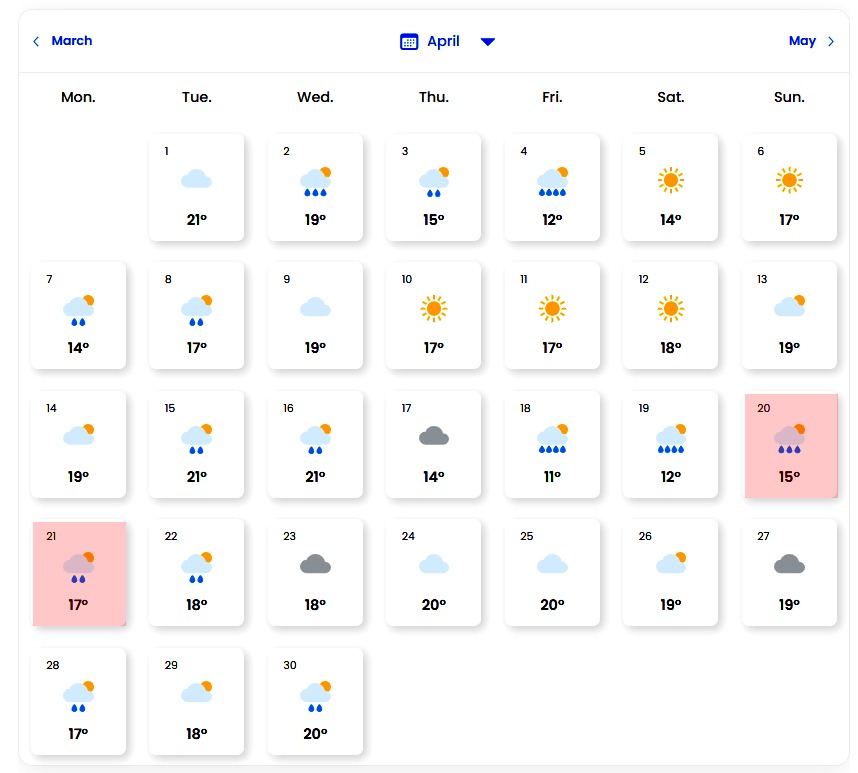Select the April 24 day showing 20°

tap(433, 573)
